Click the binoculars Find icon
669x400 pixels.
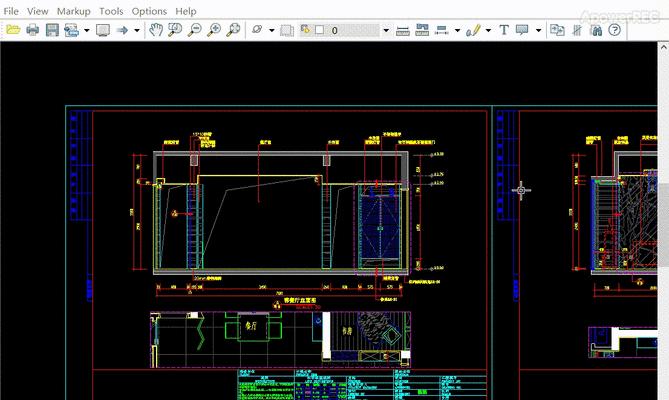click(596, 30)
